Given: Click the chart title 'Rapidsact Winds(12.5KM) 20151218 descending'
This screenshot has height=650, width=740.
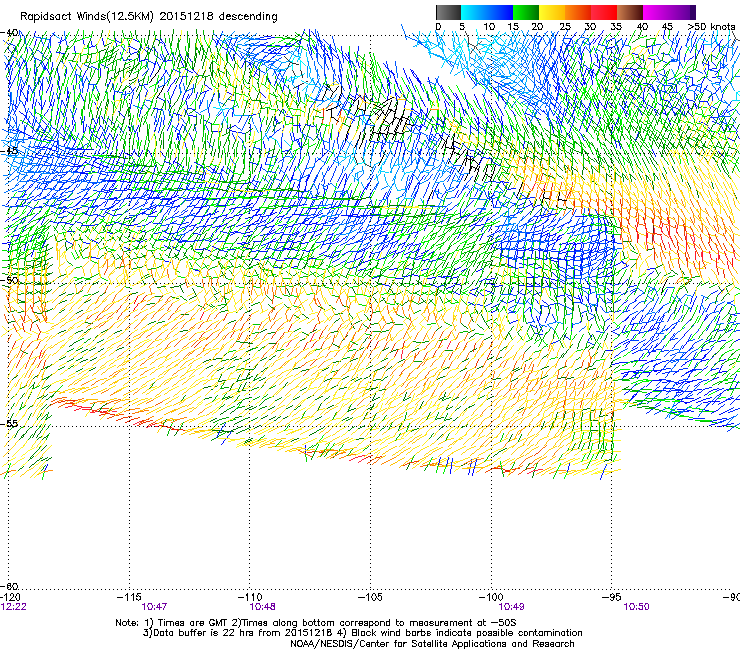Looking at the screenshot, I should (x=149, y=17).
